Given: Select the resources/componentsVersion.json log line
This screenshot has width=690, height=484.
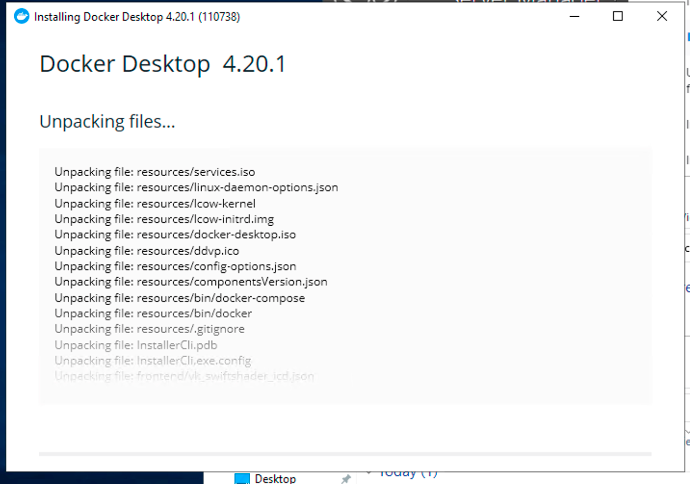Looking at the screenshot, I should [191, 282].
